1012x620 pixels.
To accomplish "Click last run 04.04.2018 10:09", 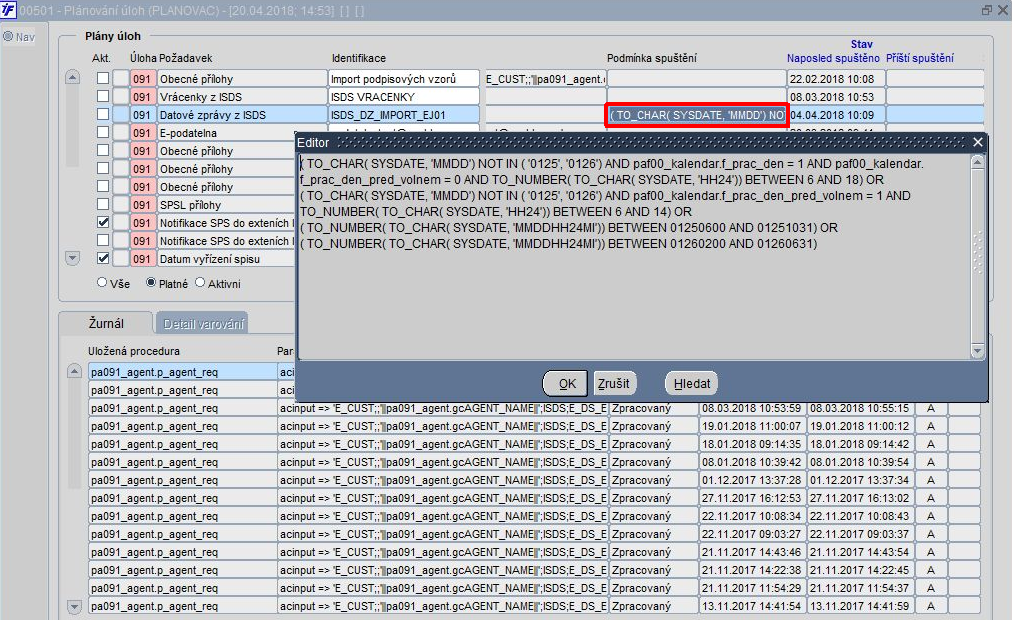I will click(836, 115).
